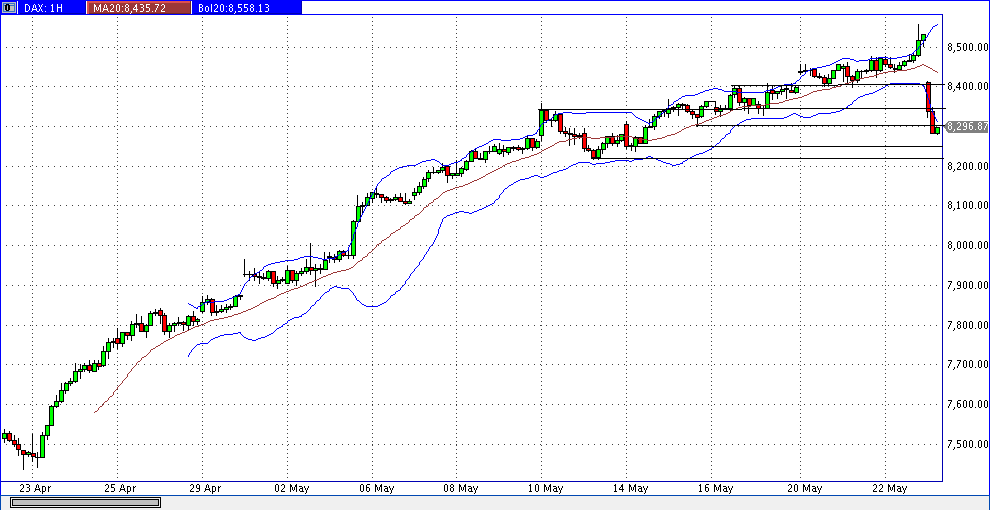Click the 16 May date label

(x=715, y=488)
